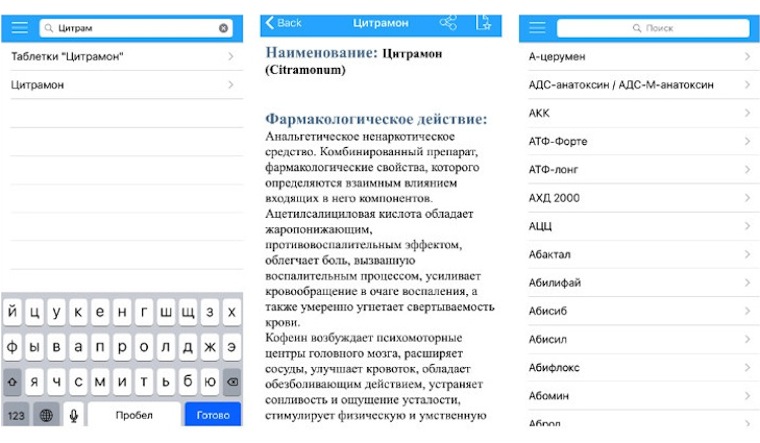This screenshot has width=760, height=443.
Task: Open hamburger menu in the search-results screen
Action: (19, 28)
